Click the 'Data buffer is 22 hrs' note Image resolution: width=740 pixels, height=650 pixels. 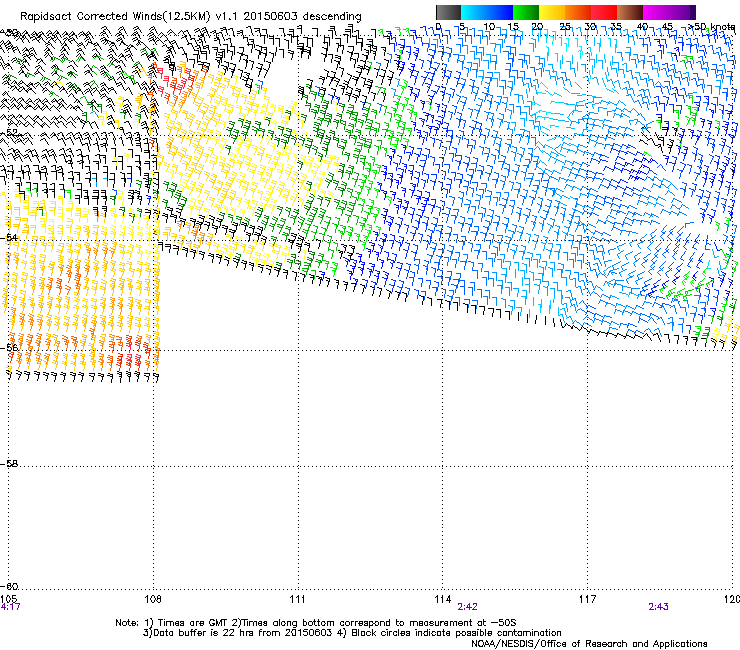point(352,633)
